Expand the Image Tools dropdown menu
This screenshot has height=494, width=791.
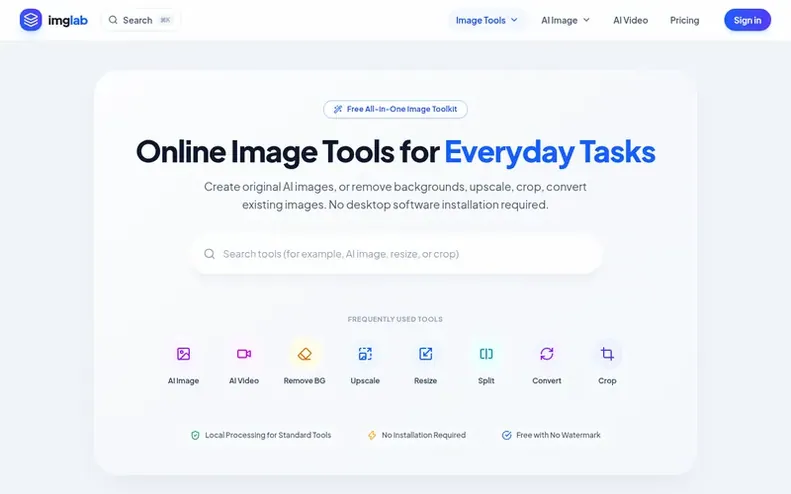pyautogui.click(x=486, y=20)
